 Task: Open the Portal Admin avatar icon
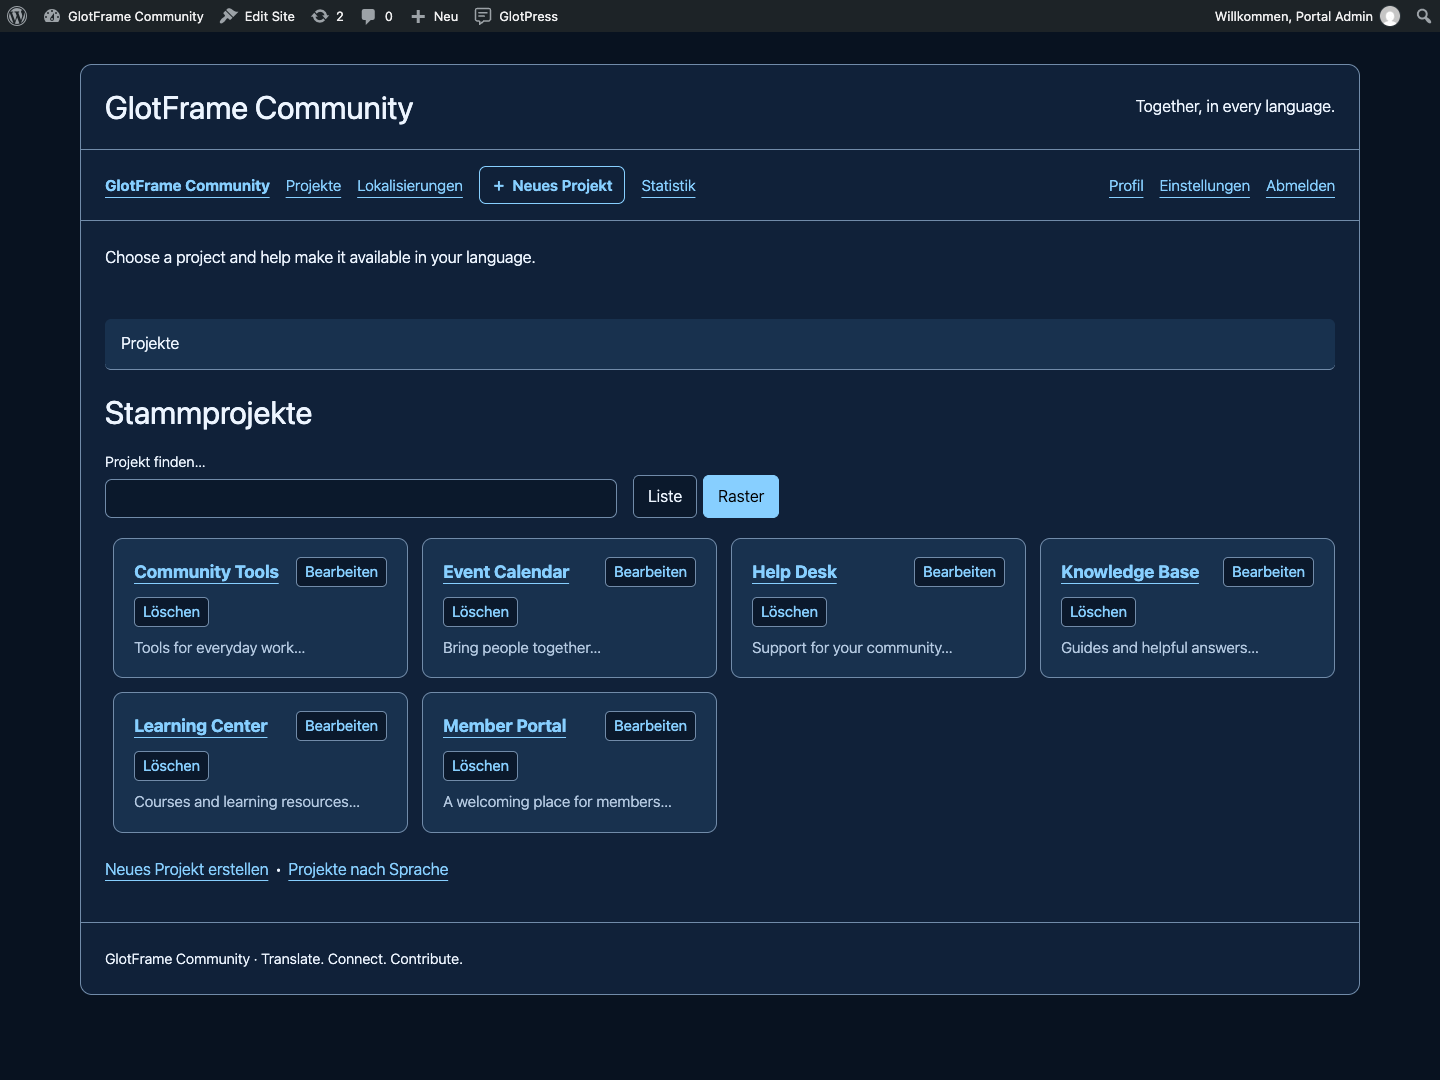1390,16
